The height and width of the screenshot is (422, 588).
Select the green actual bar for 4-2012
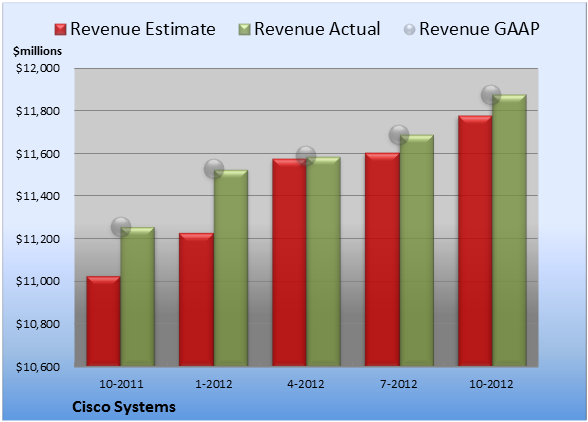[x=323, y=261]
